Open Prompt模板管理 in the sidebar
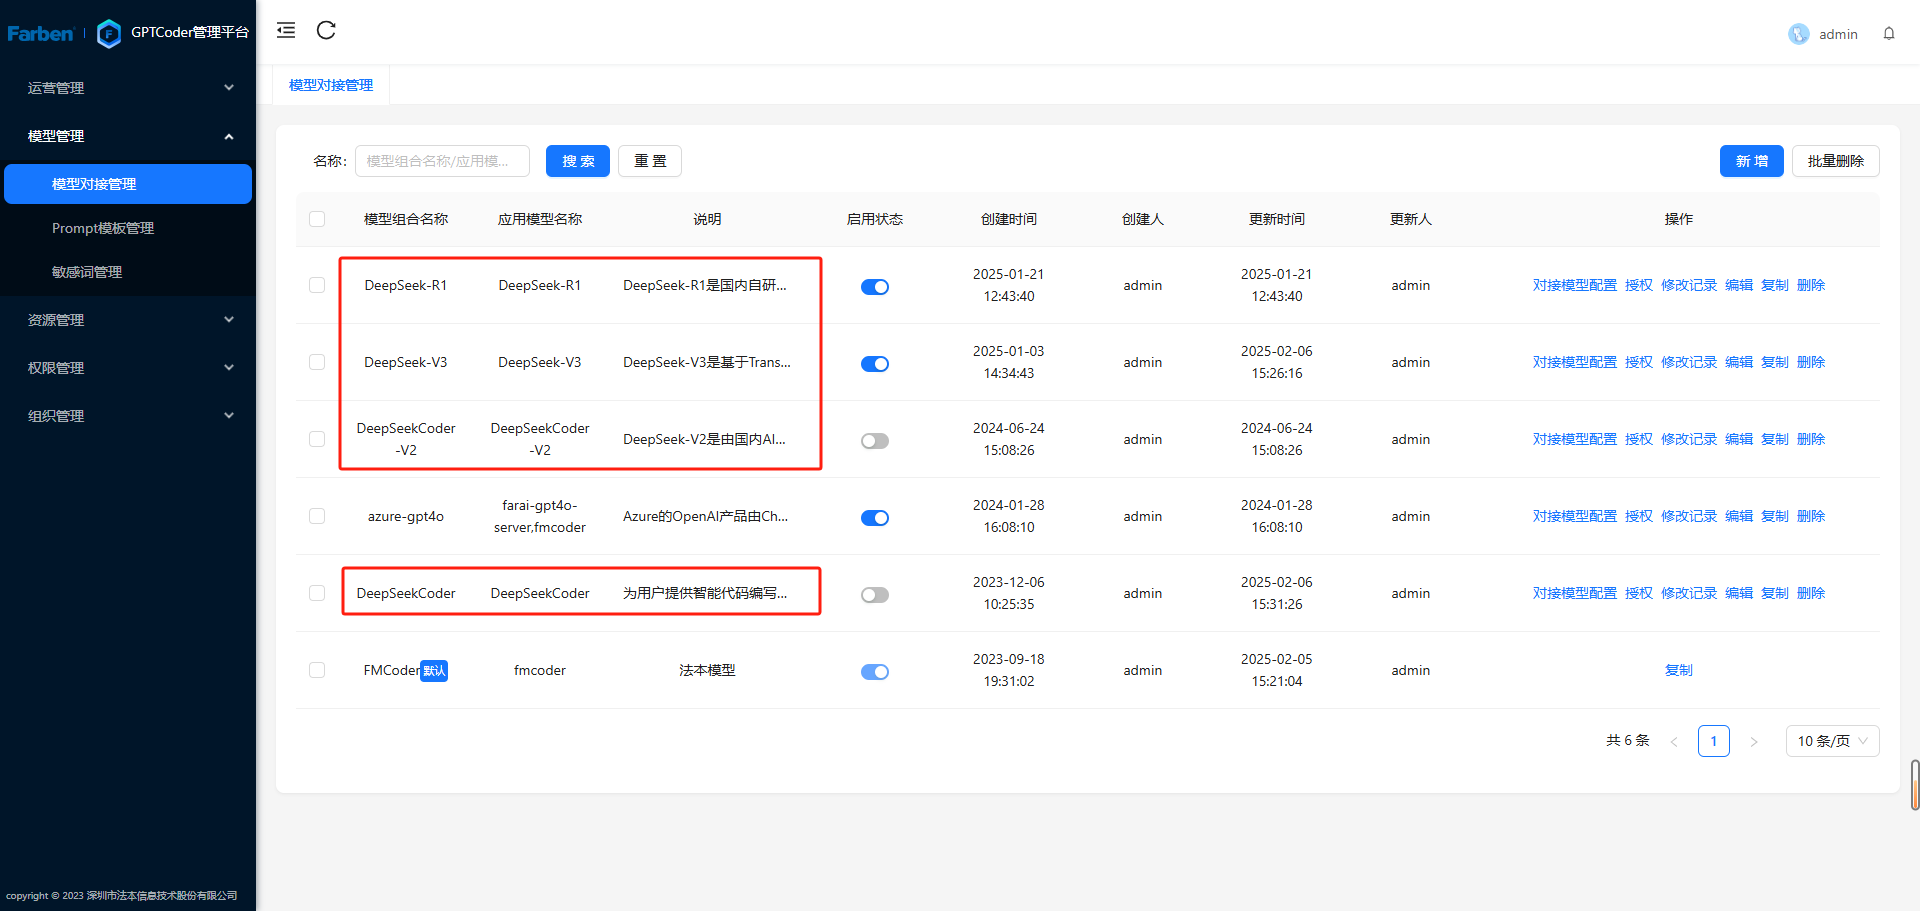The width and height of the screenshot is (1920, 911). pyautogui.click(x=103, y=227)
